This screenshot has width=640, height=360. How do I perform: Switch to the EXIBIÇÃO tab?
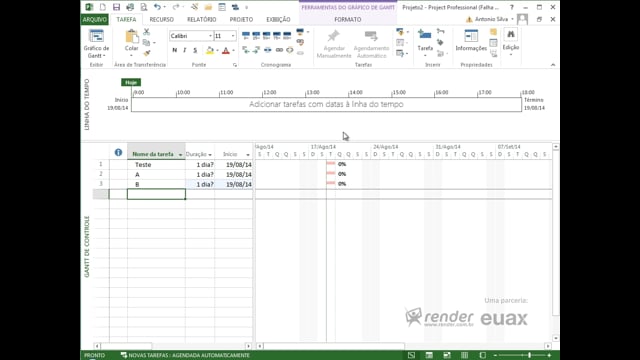point(278,19)
